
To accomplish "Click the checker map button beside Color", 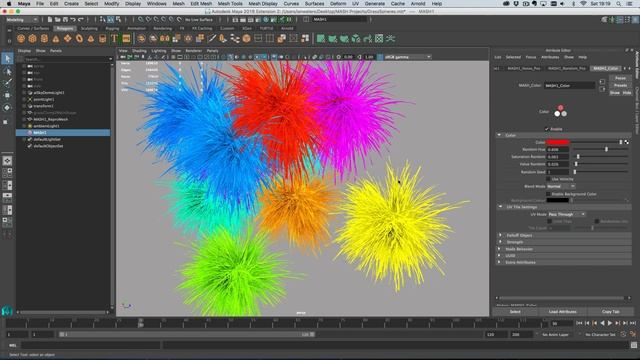I will pos(627,142).
